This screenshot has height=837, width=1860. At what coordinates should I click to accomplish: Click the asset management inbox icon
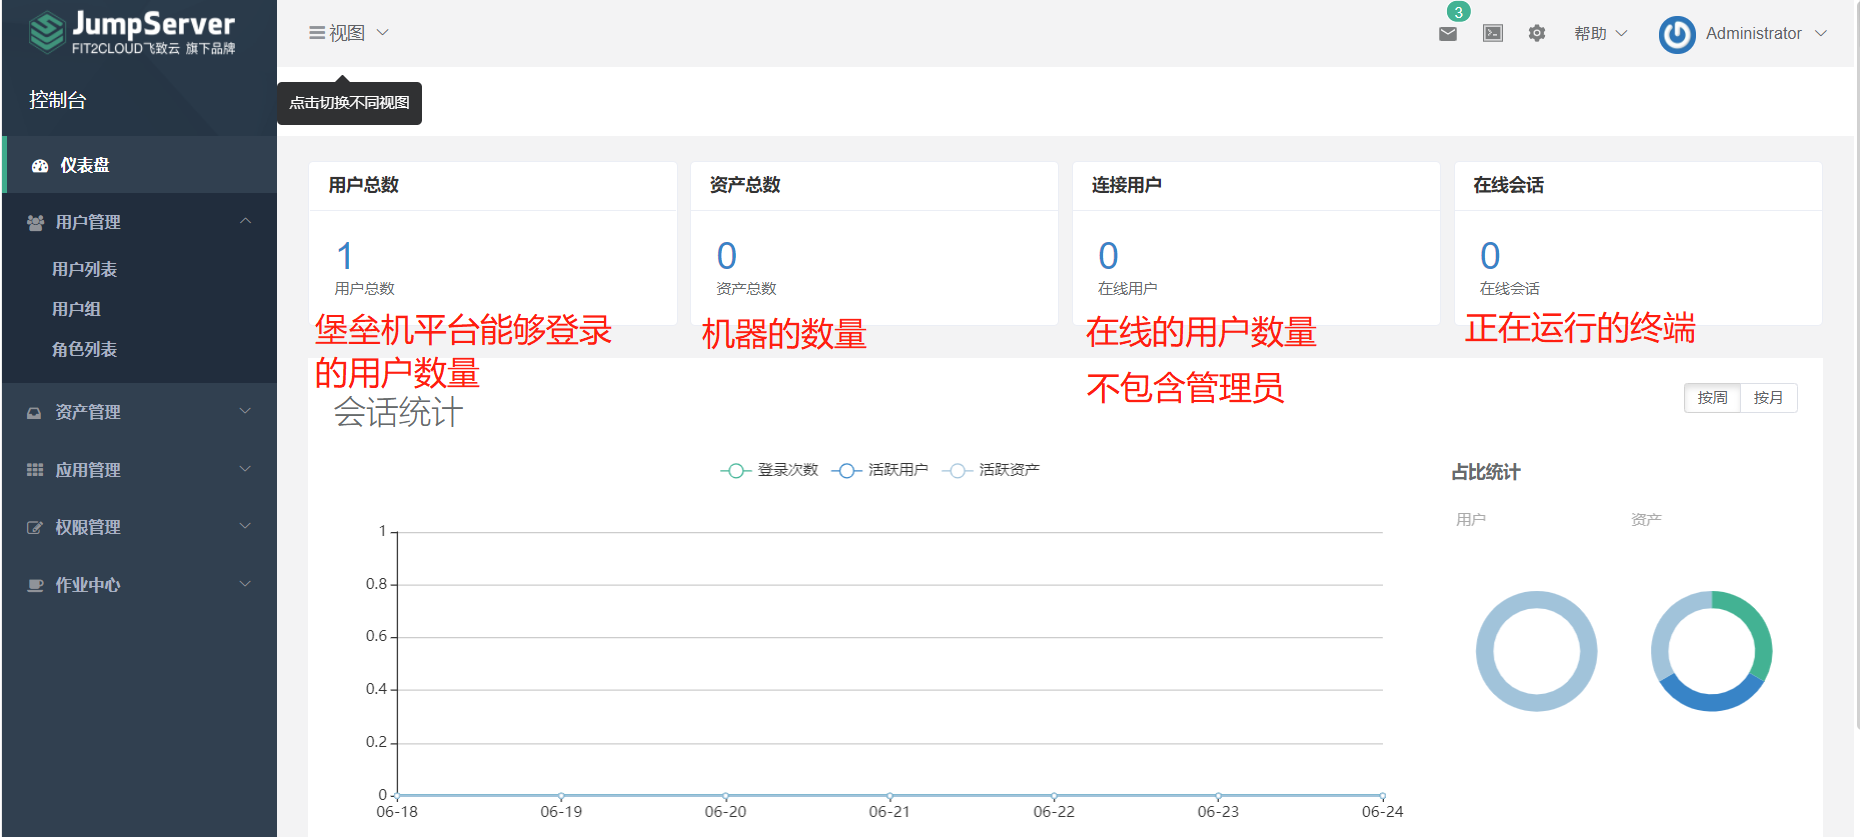pyautogui.click(x=34, y=413)
